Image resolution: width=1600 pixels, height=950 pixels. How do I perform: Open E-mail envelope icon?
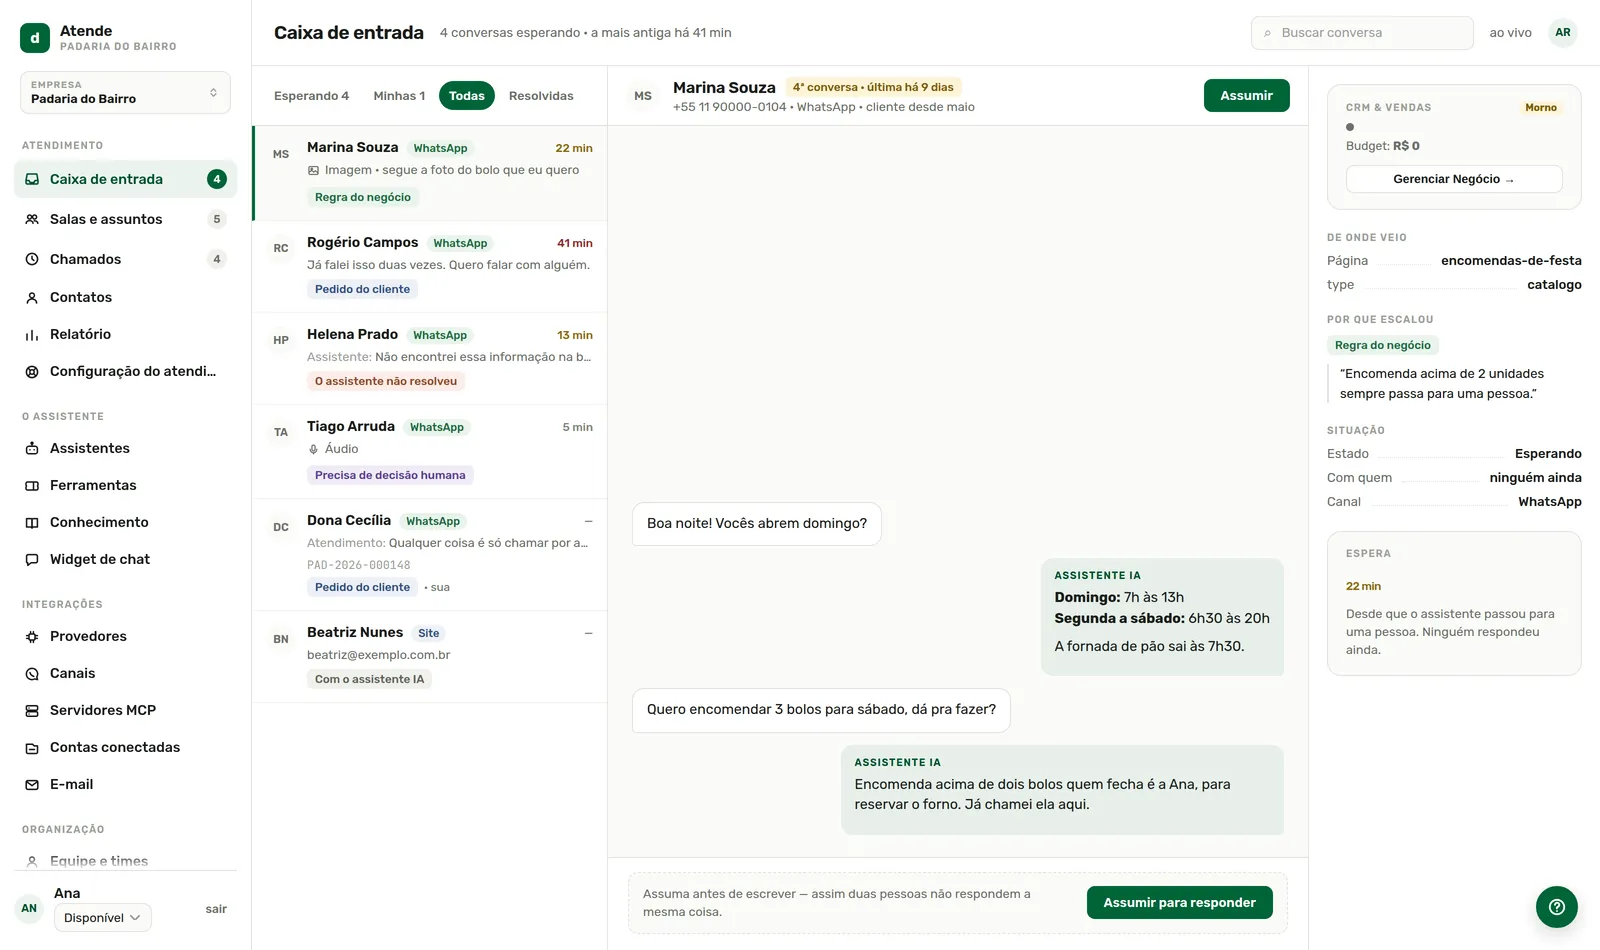click(32, 784)
